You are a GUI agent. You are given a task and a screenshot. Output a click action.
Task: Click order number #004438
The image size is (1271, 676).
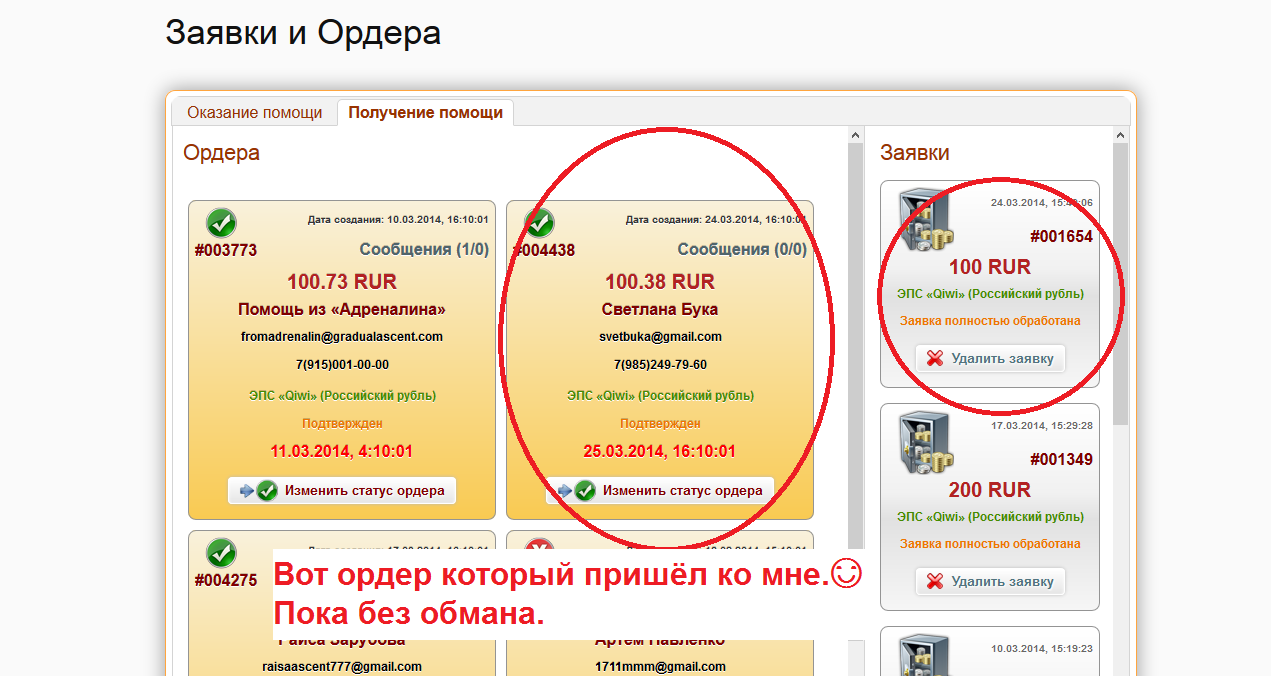tap(544, 250)
